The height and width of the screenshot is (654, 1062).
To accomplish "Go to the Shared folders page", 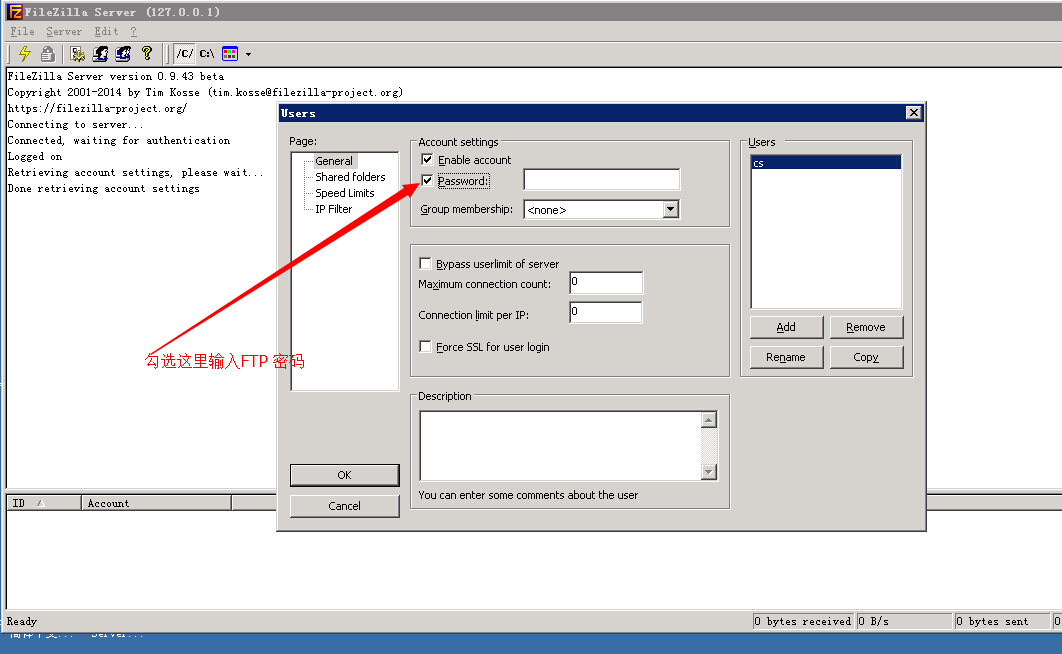I will (x=350, y=177).
